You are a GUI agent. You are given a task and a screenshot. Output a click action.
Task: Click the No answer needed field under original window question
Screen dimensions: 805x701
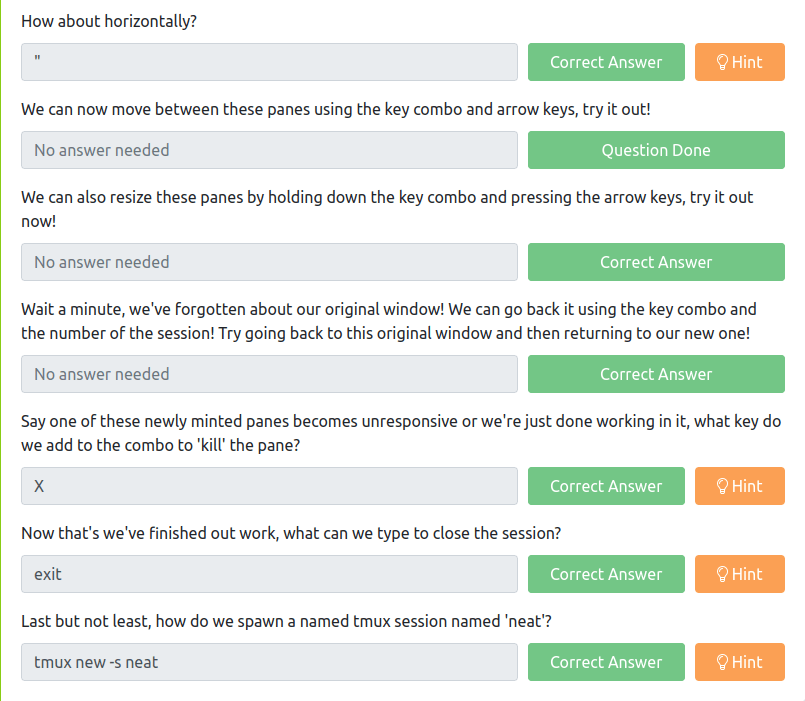click(269, 374)
